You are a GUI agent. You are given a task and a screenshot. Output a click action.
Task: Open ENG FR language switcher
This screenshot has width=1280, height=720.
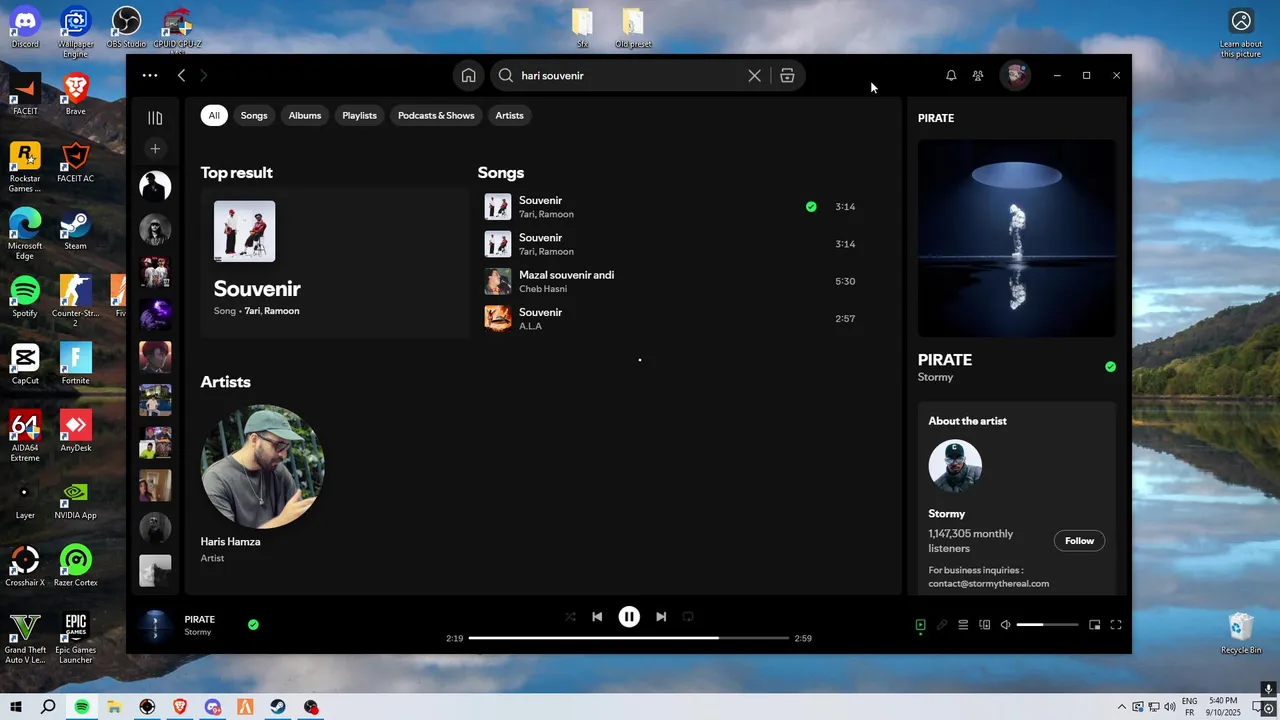point(1190,707)
